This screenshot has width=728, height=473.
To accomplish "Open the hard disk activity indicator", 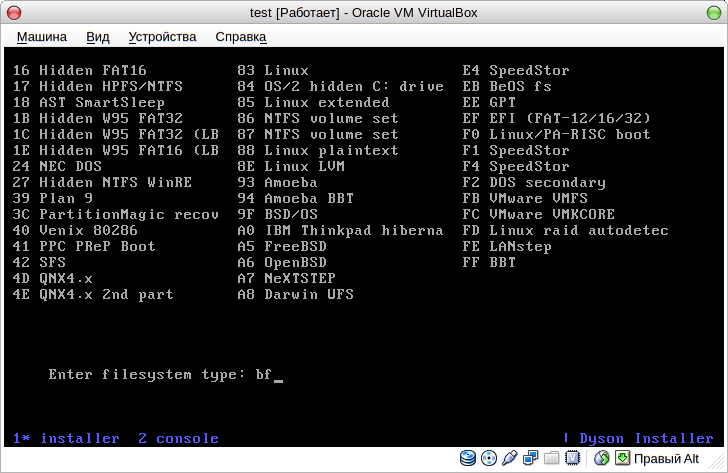I will click(468, 458).
